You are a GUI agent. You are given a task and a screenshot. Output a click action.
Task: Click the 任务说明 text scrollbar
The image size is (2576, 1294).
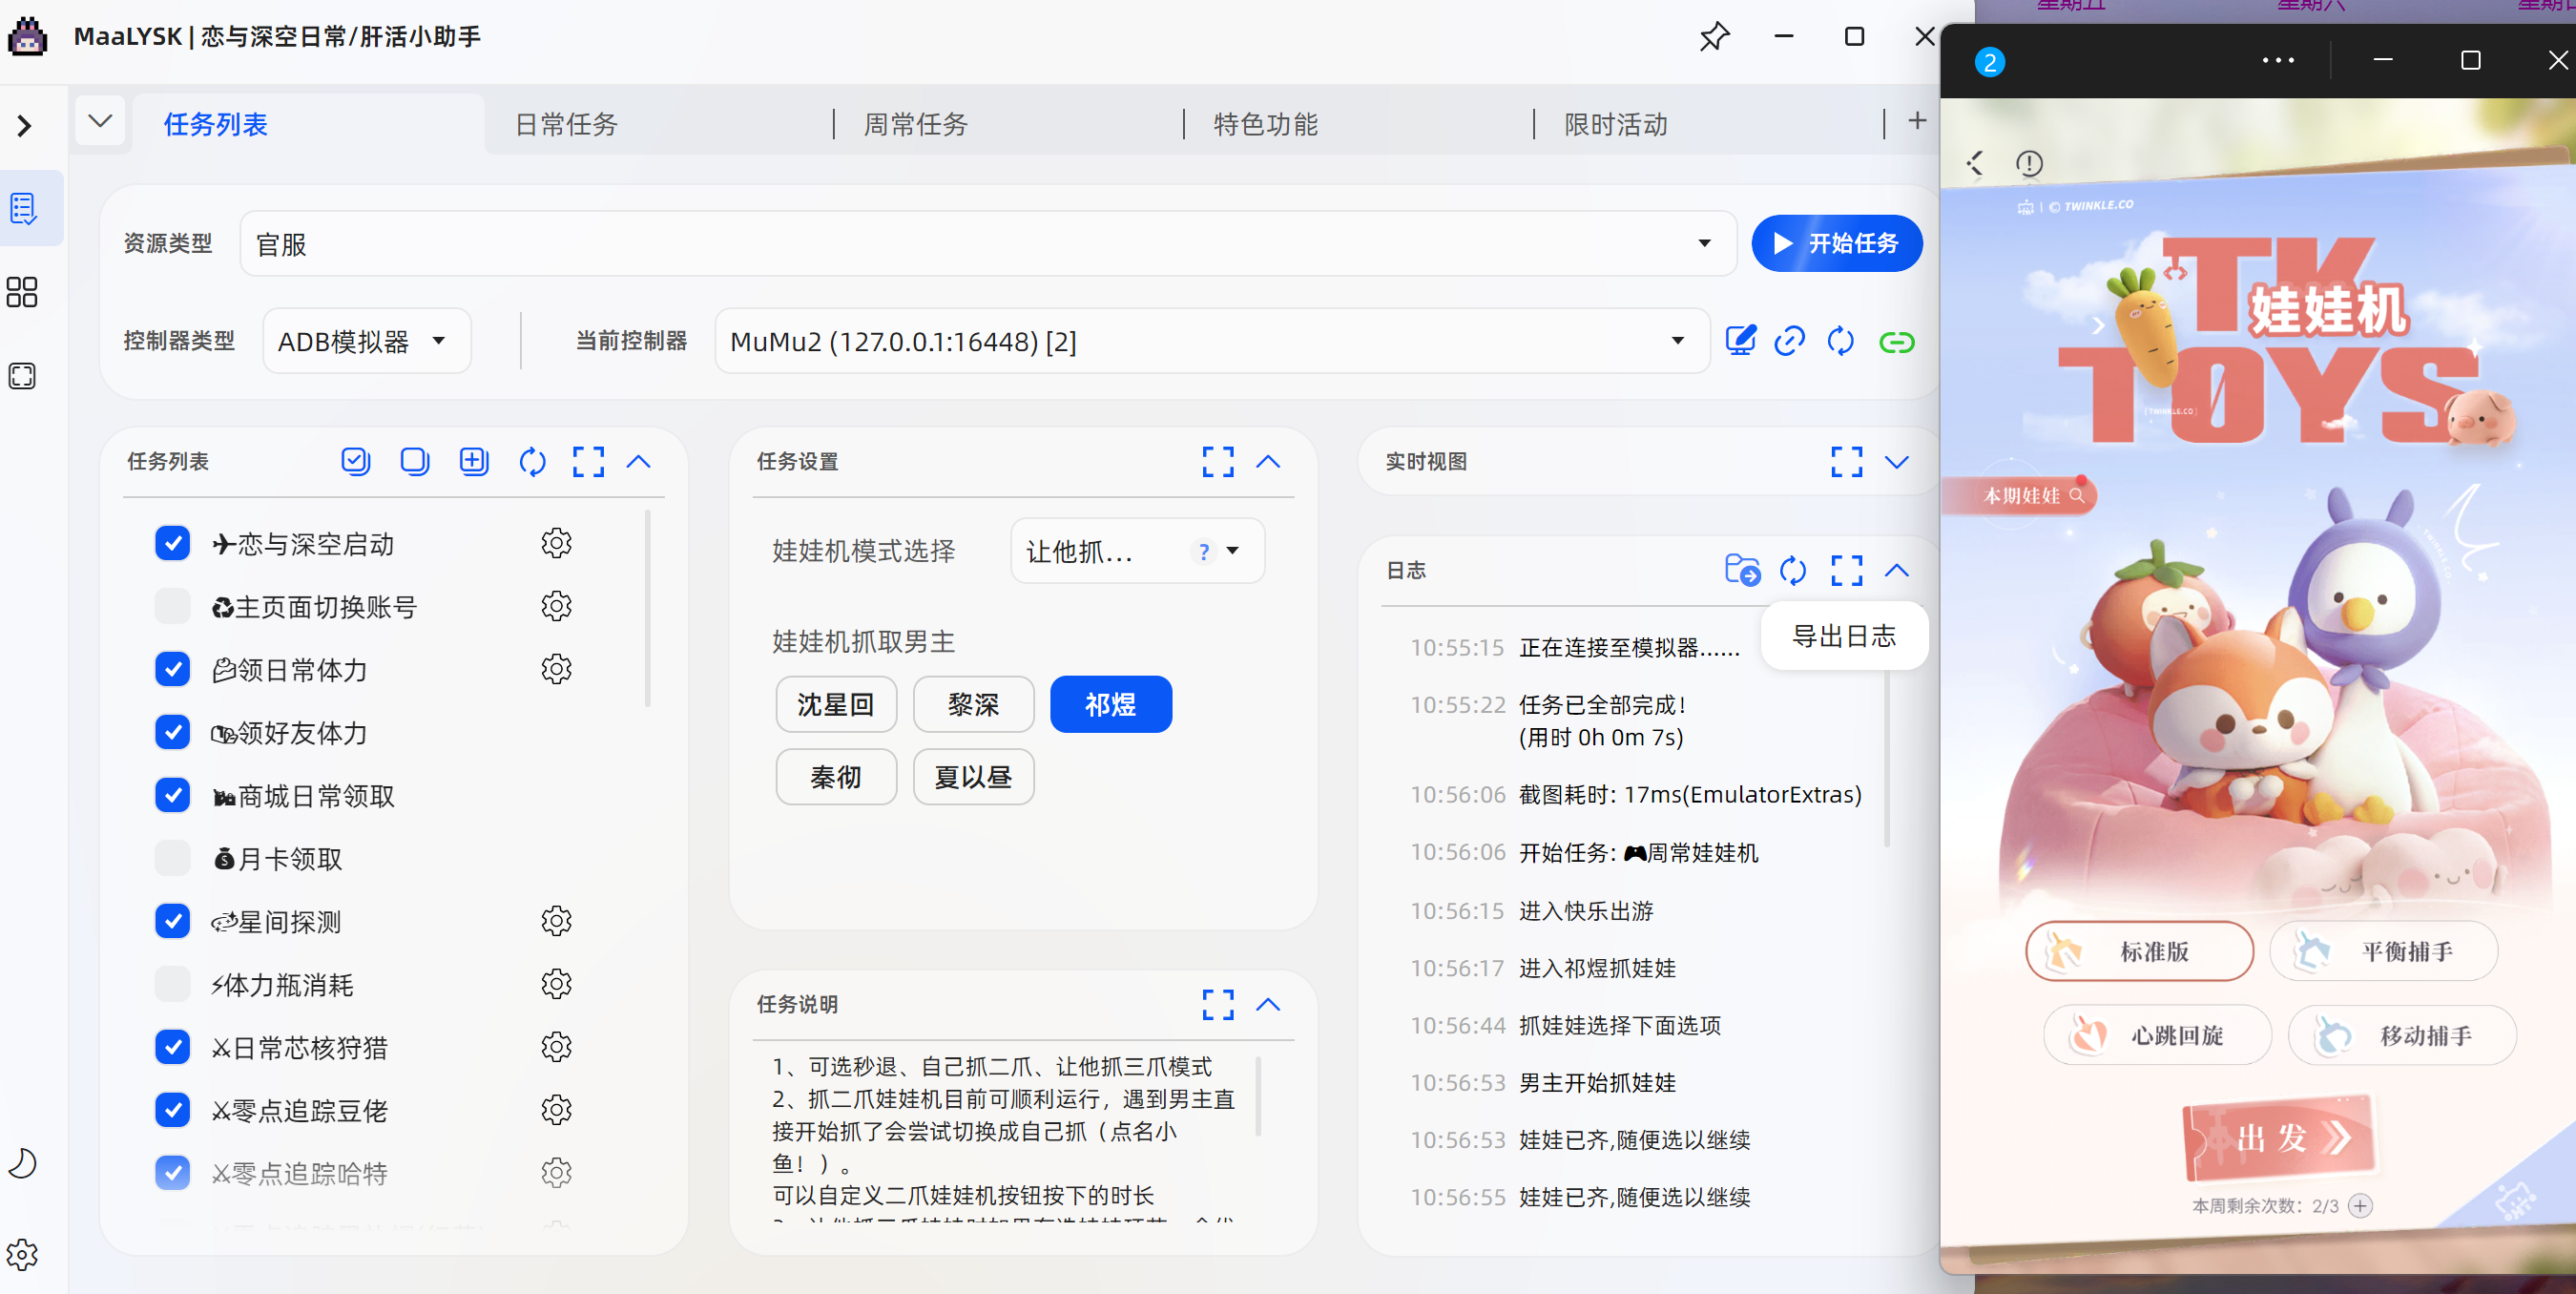(x=1258, y=1096)
